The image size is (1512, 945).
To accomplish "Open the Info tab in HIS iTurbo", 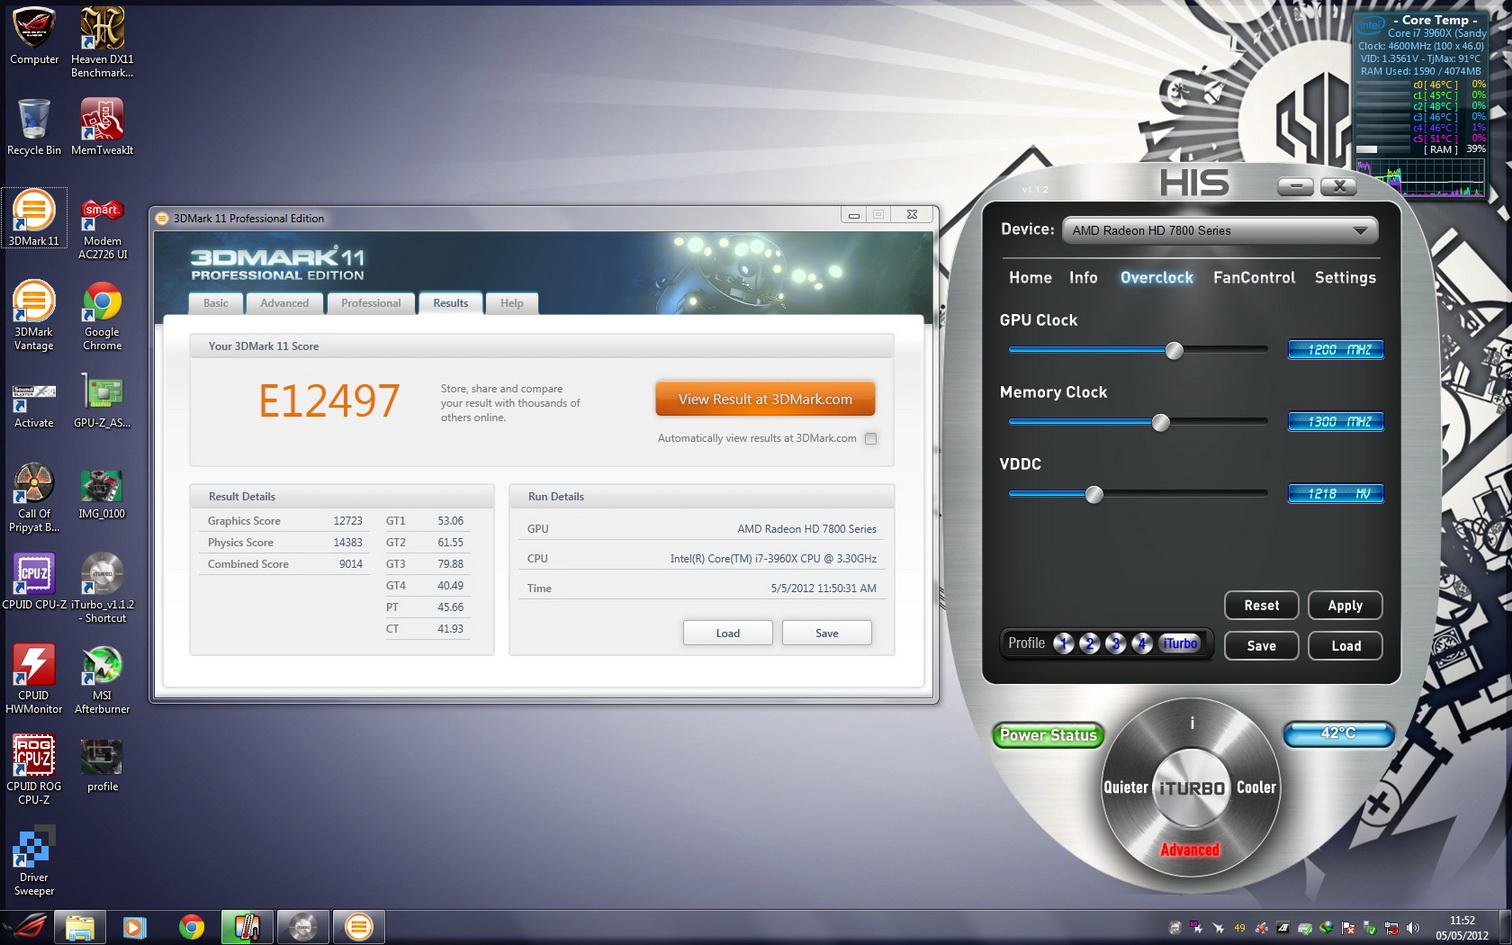I will pyautogui.click(x=1083, y=277).
